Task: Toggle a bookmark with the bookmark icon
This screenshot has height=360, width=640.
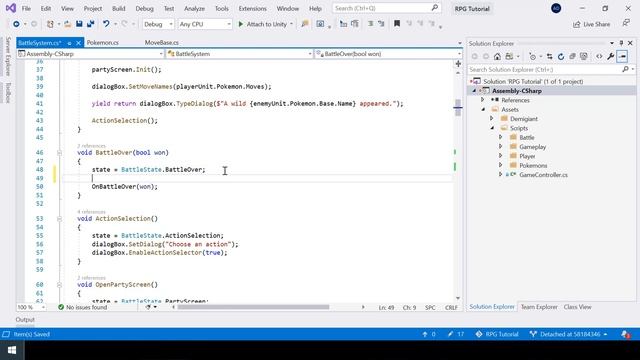Action: [396, 24]
